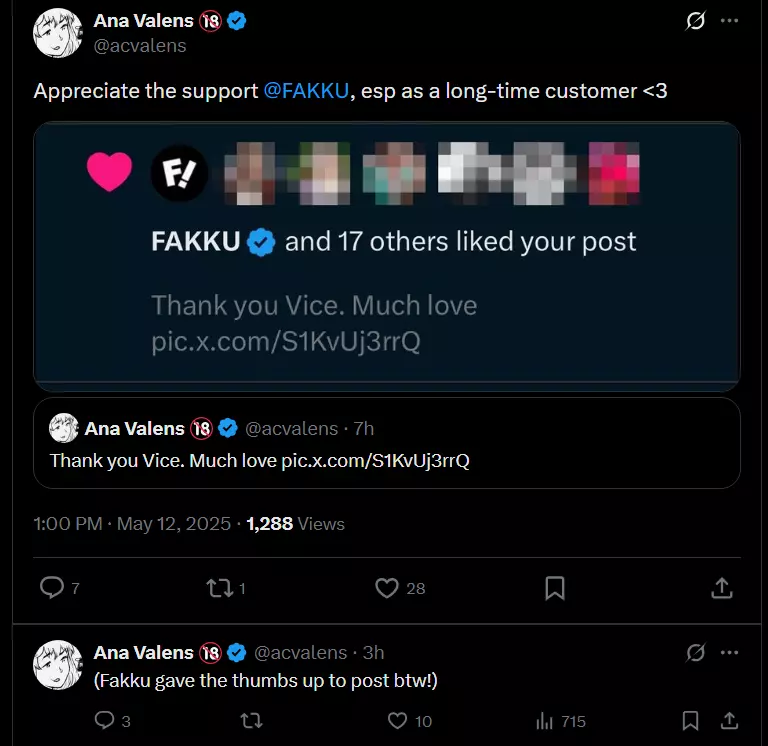Click Grok icon on the reply post

(696, 653)
